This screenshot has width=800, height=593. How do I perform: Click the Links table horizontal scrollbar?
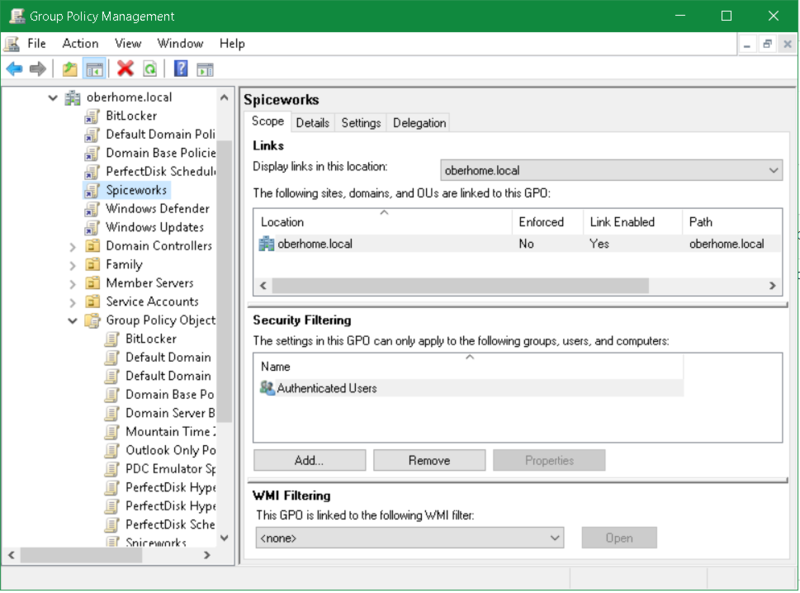click(x=460, y=286)
